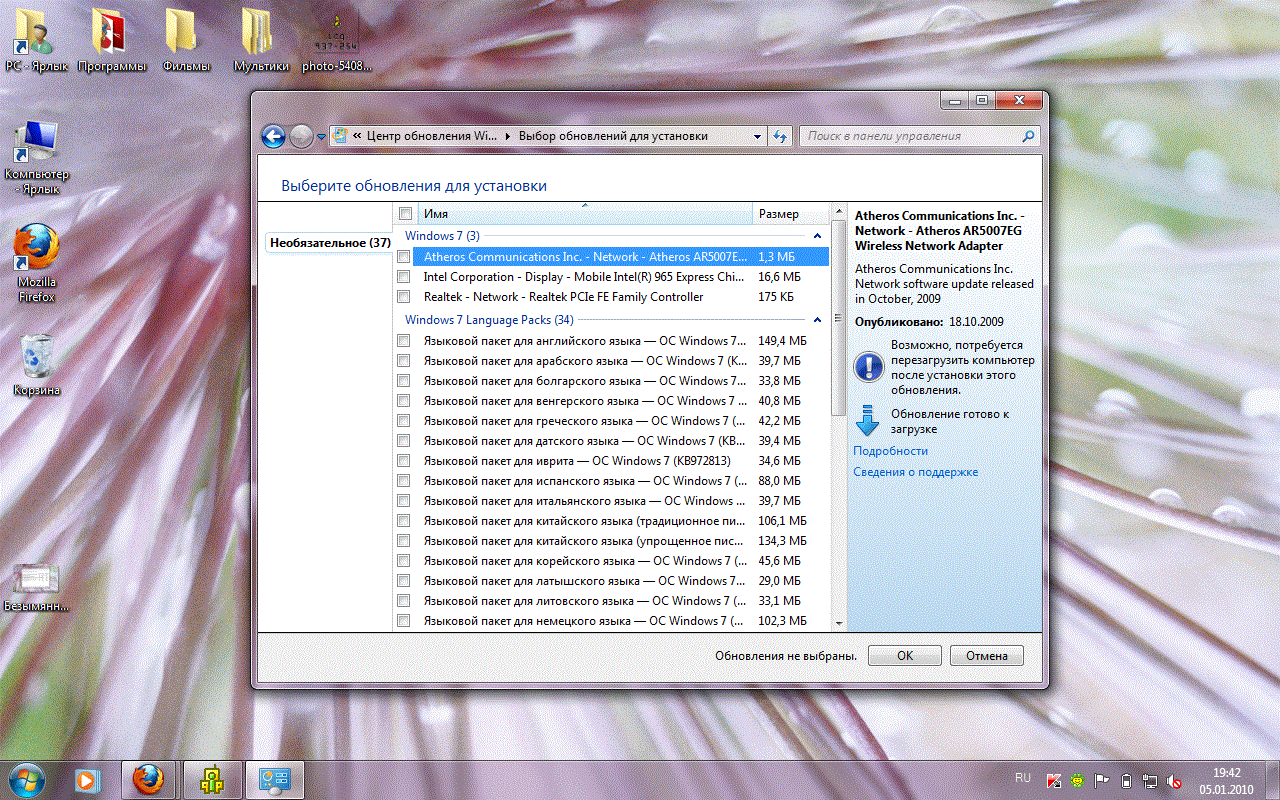
Task: Open the recent pages arrow beside Forward
Action: [x=321, y=136]
